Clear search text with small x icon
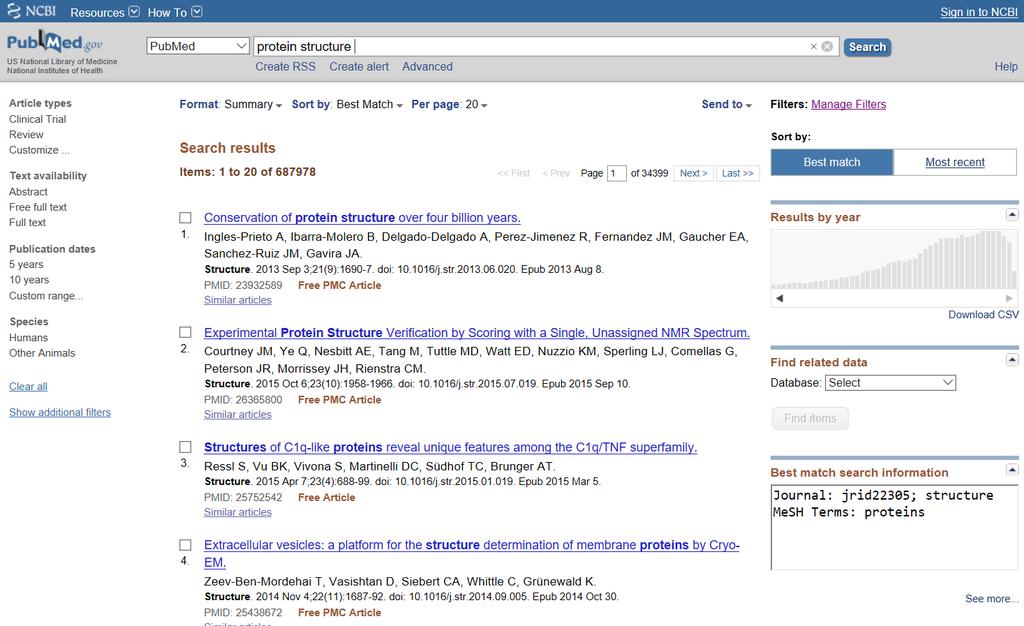Screen dimensions: 1024x626 coord(814,46)
